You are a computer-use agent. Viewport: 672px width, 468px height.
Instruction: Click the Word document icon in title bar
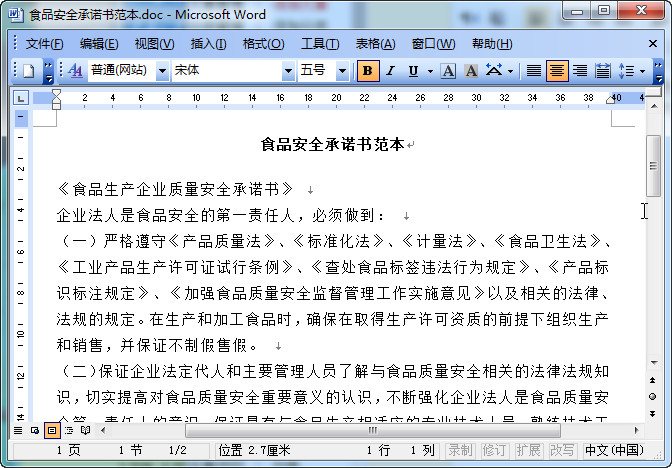15,14
